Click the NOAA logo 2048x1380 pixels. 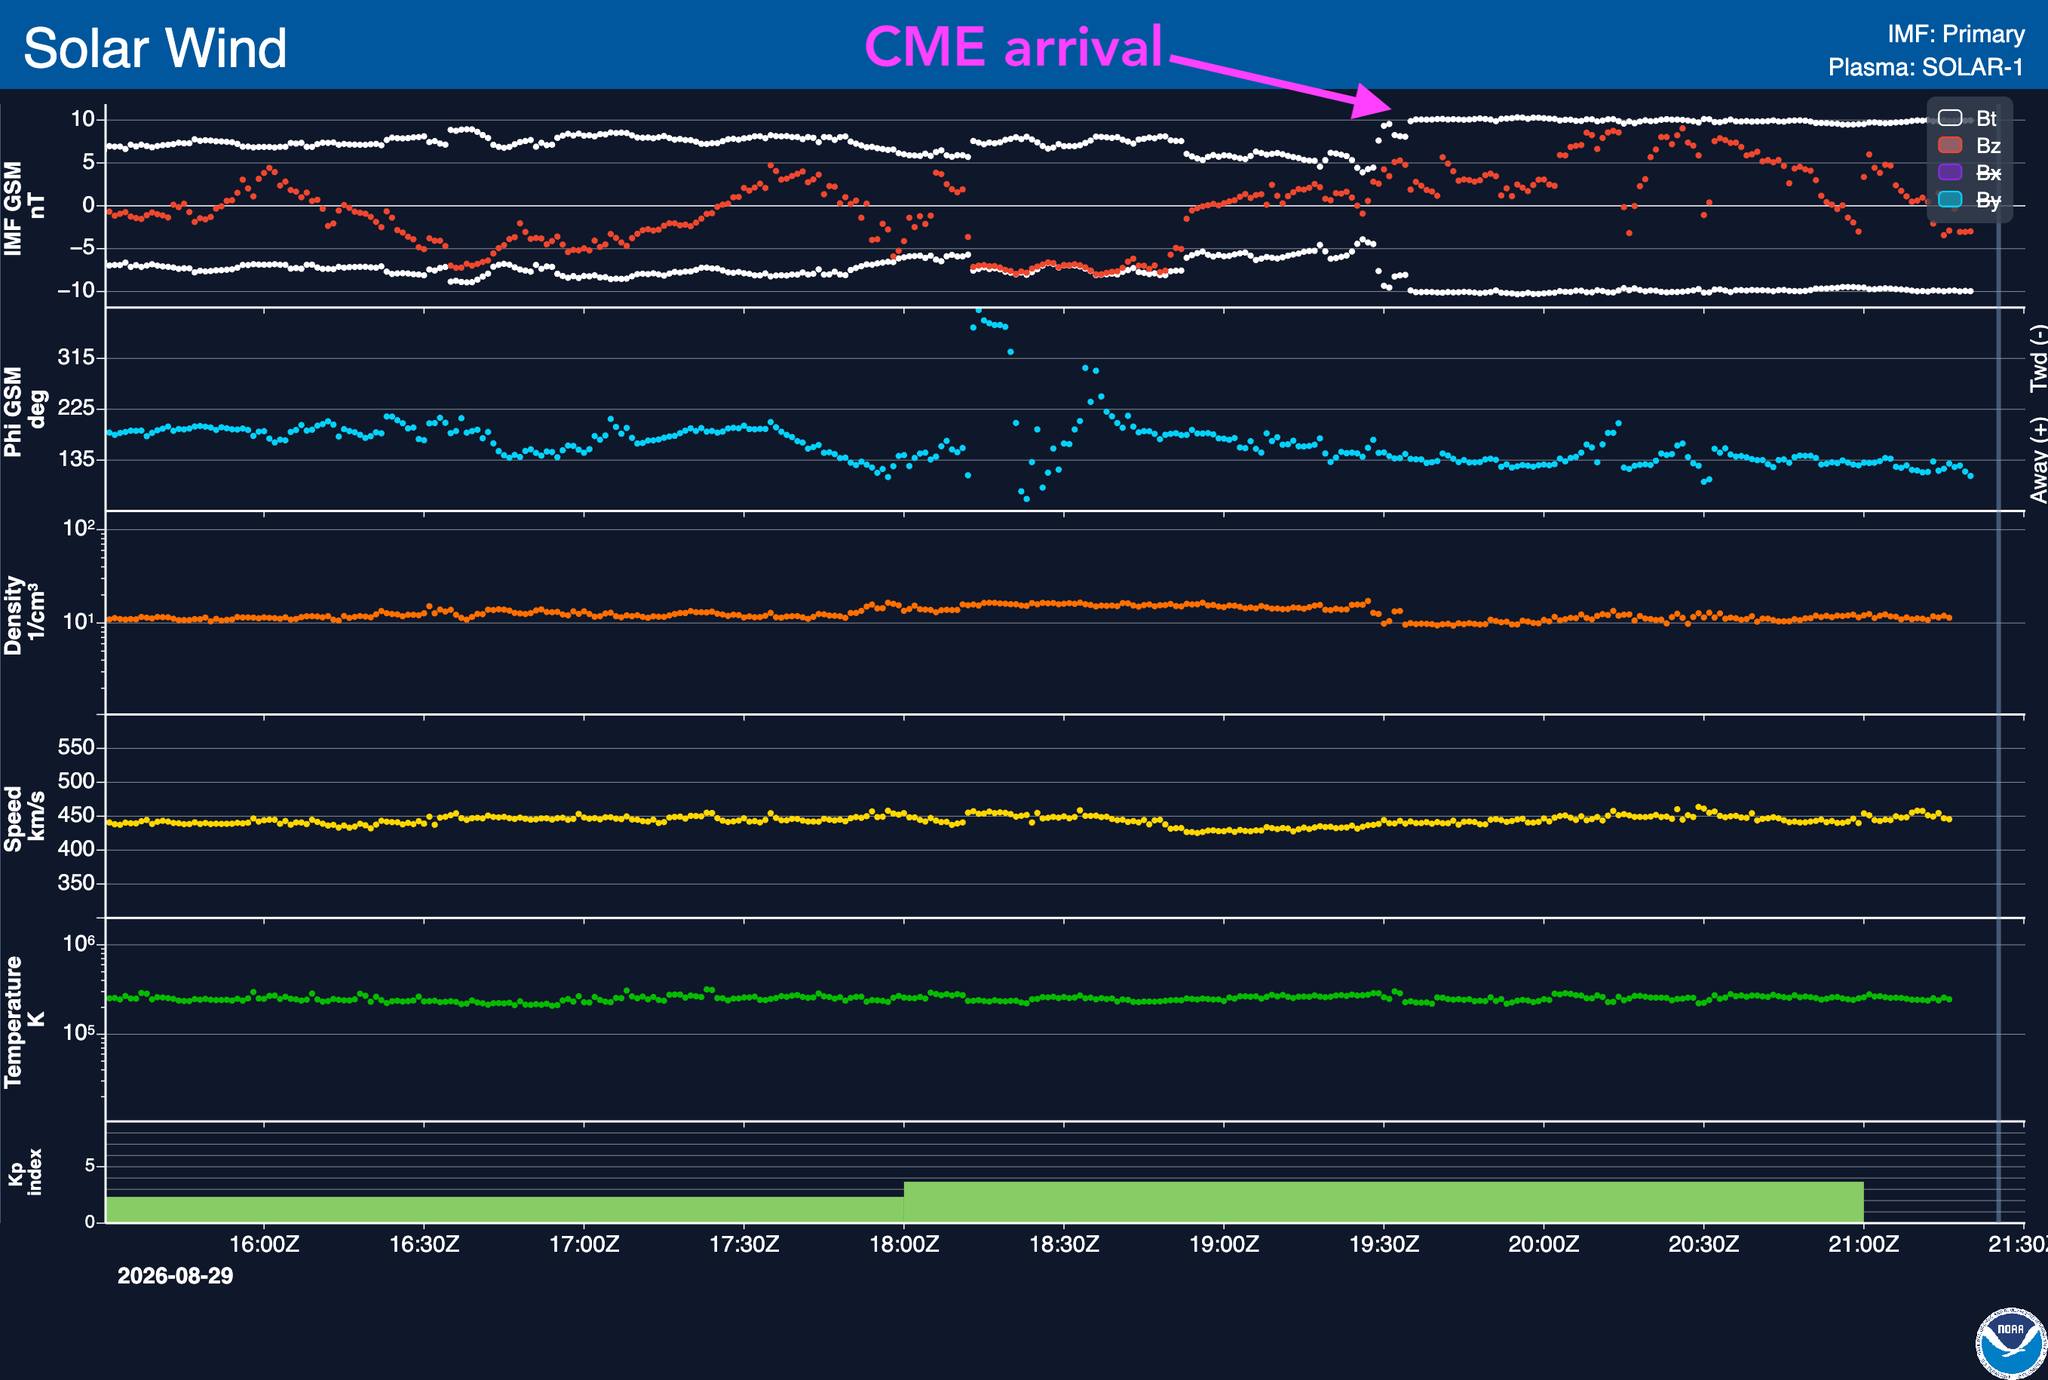[2012, 1343]
